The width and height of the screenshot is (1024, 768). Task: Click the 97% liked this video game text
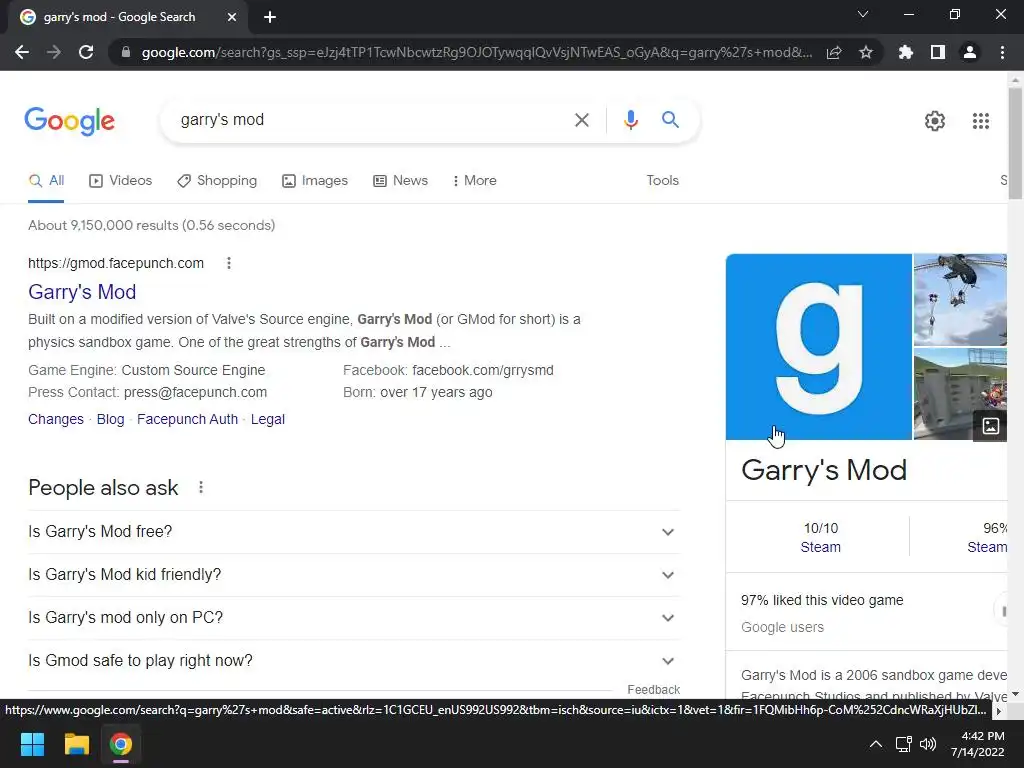pyautogui.click(x=822, y=600)
